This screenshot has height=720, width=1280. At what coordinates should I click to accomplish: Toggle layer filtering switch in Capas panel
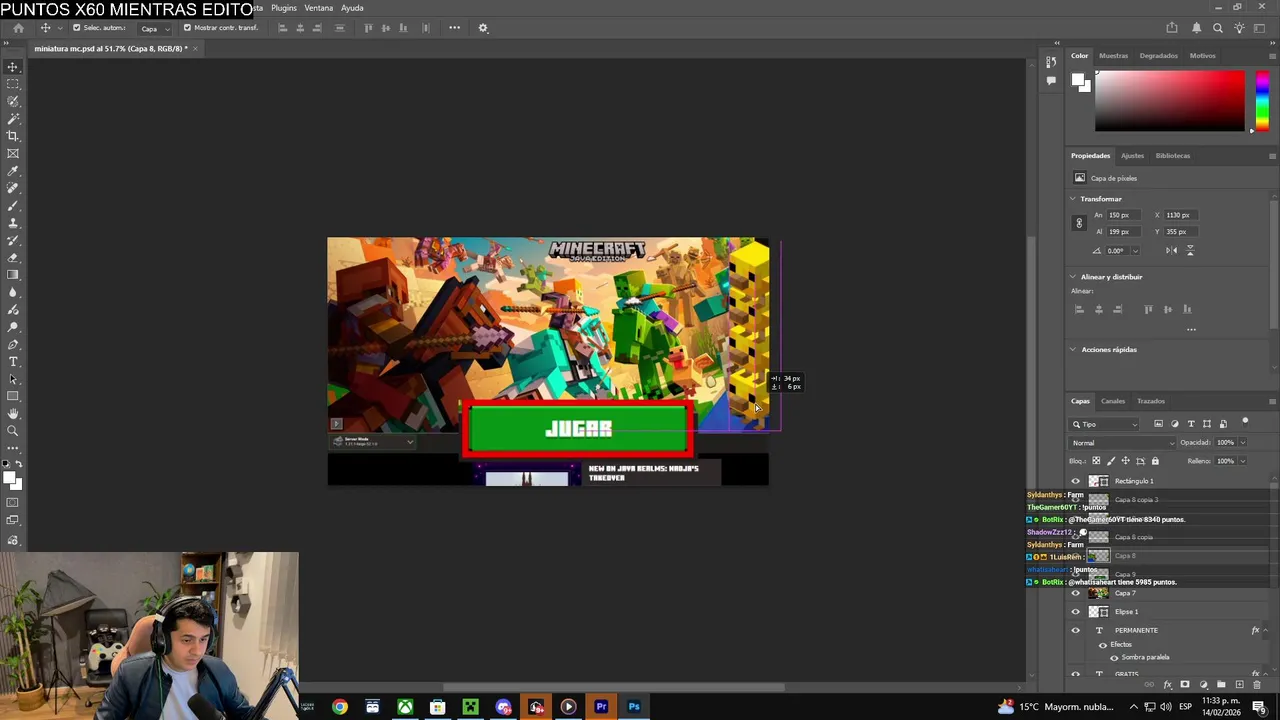click(x=1245, y=421)
